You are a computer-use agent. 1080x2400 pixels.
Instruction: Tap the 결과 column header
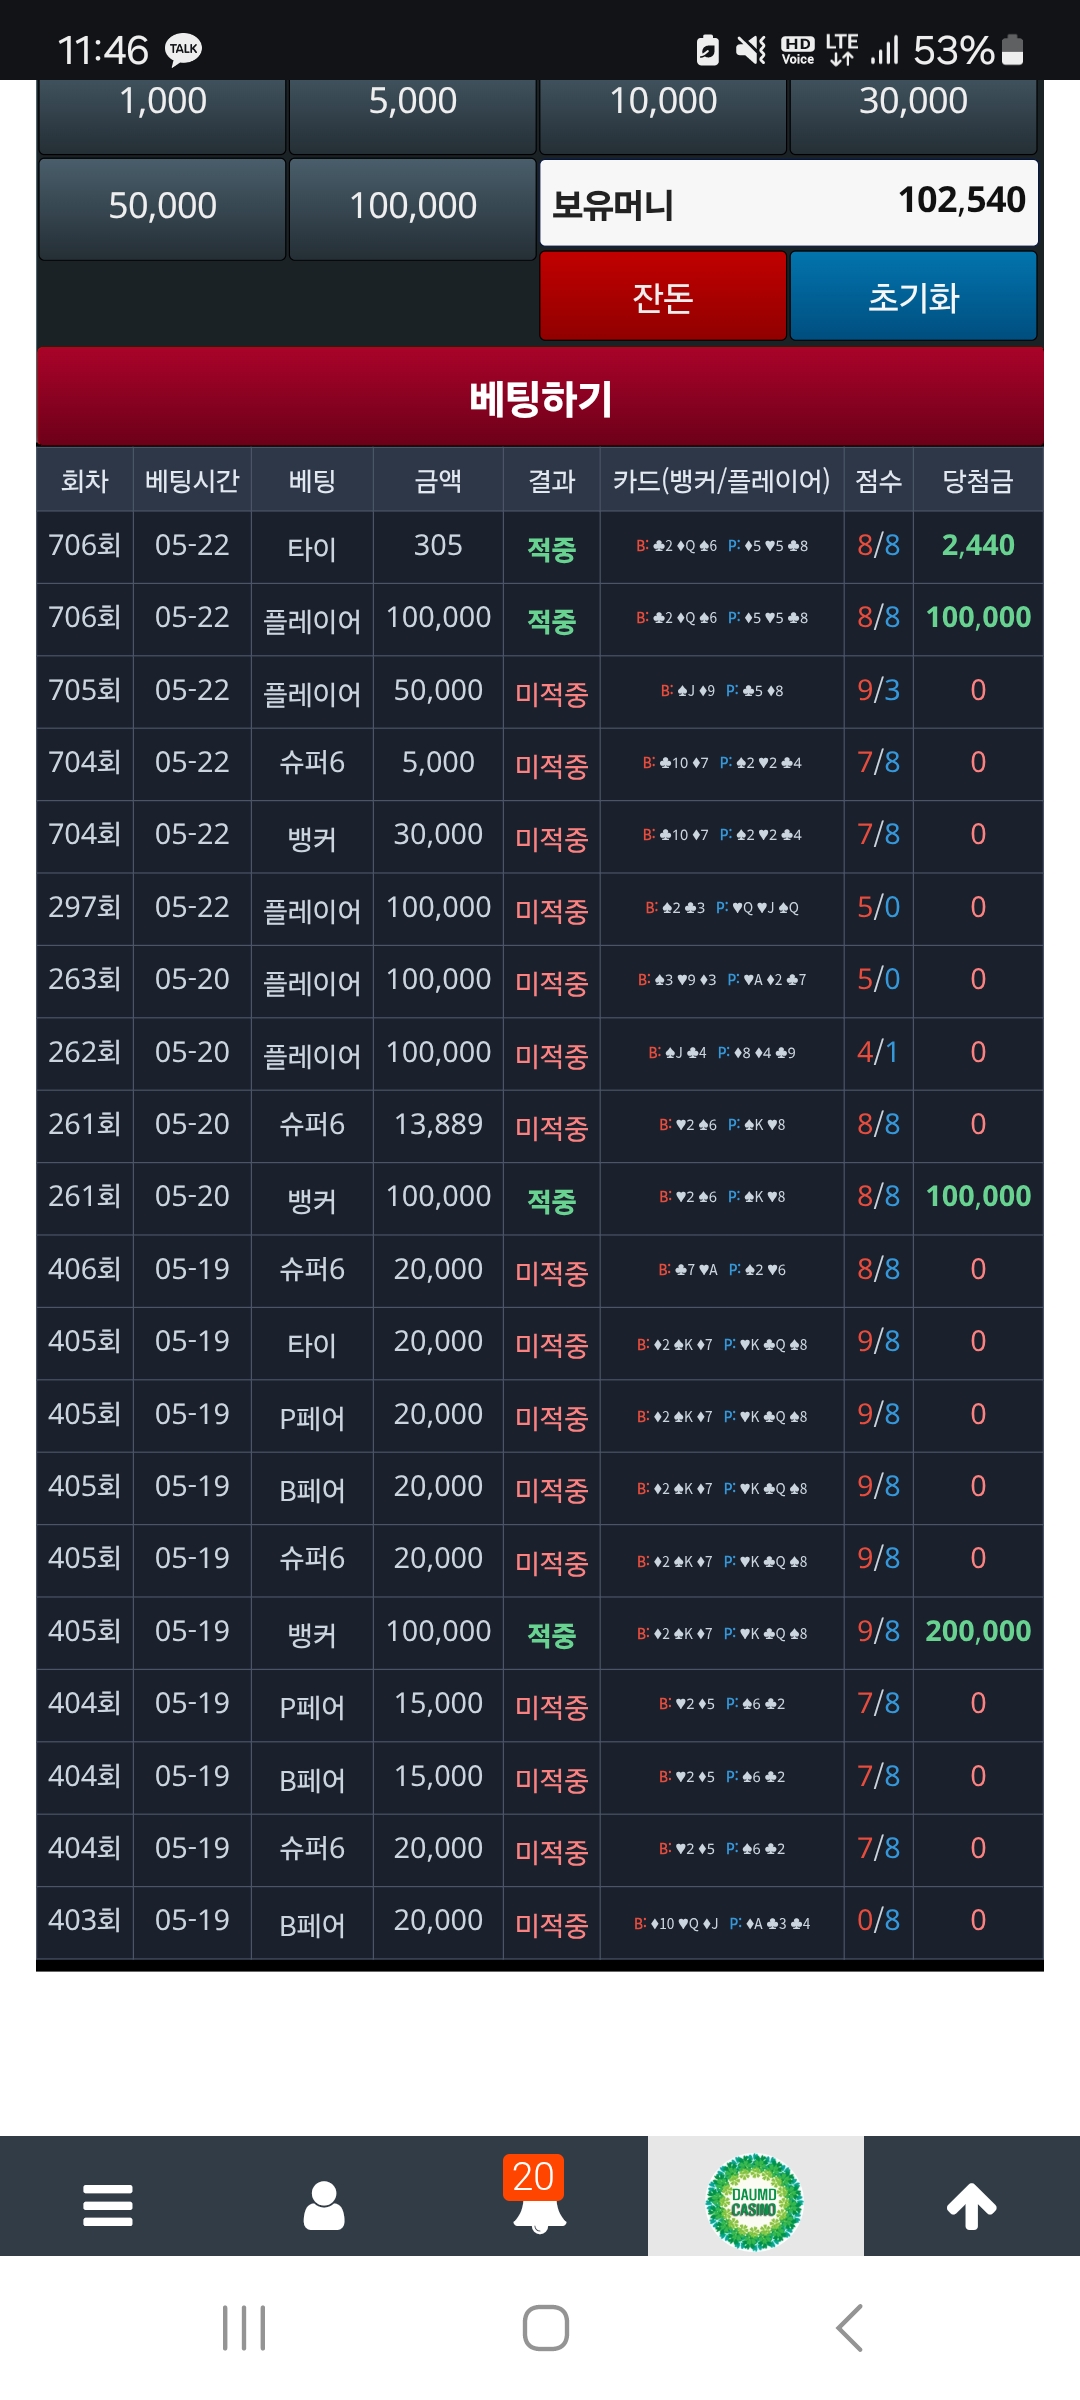coord(551,480)
